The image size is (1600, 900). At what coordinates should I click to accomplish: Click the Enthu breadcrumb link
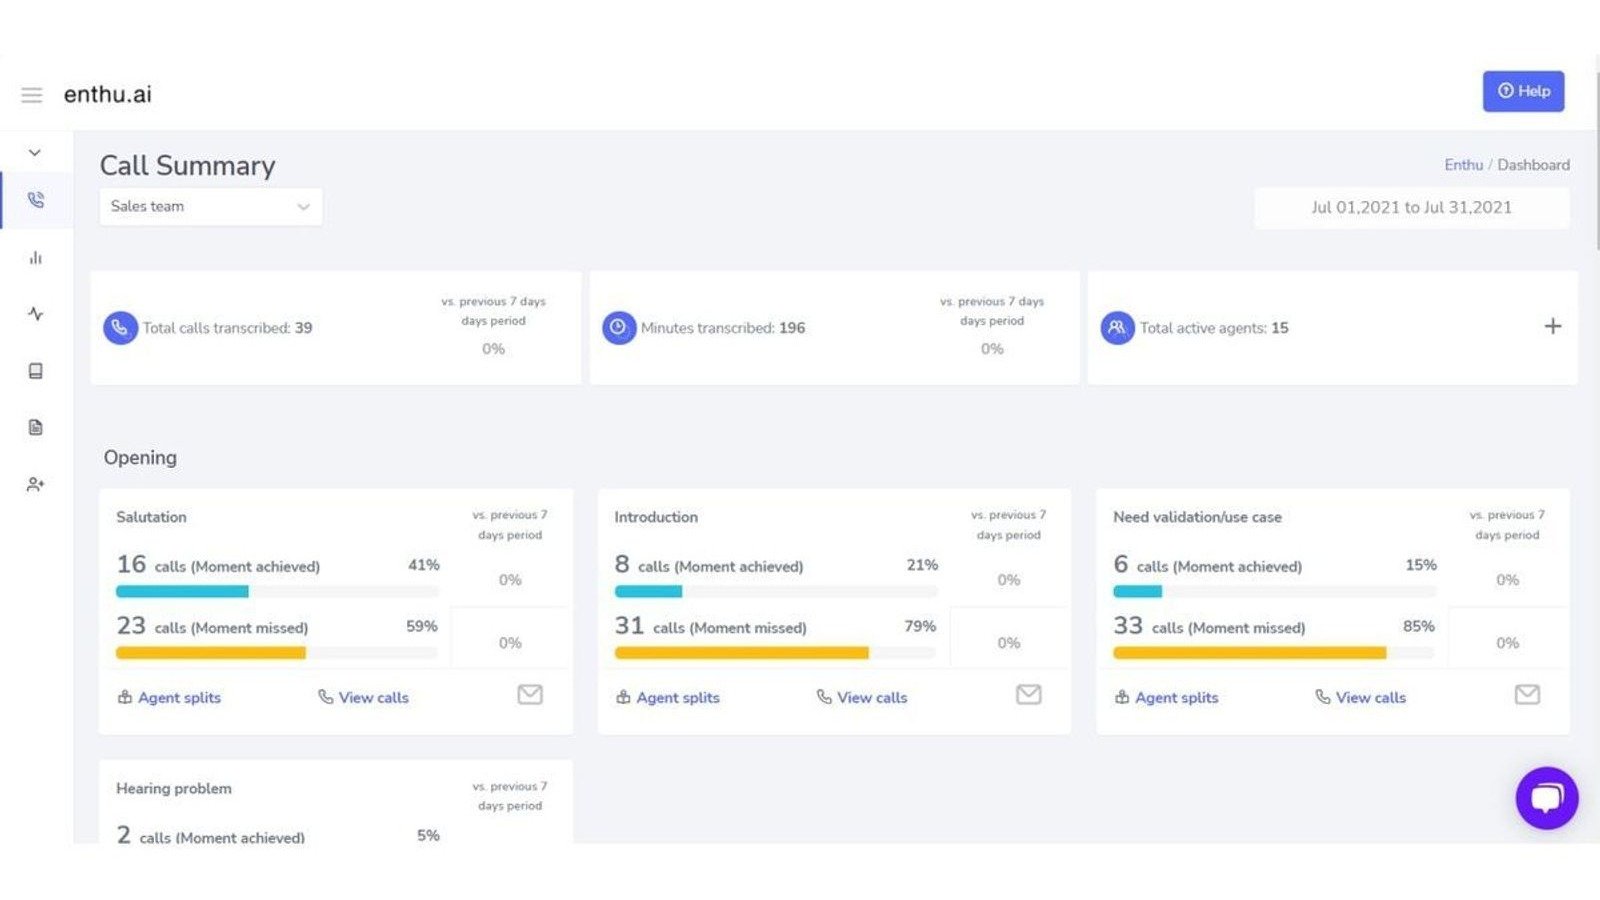click(1463, 164)
